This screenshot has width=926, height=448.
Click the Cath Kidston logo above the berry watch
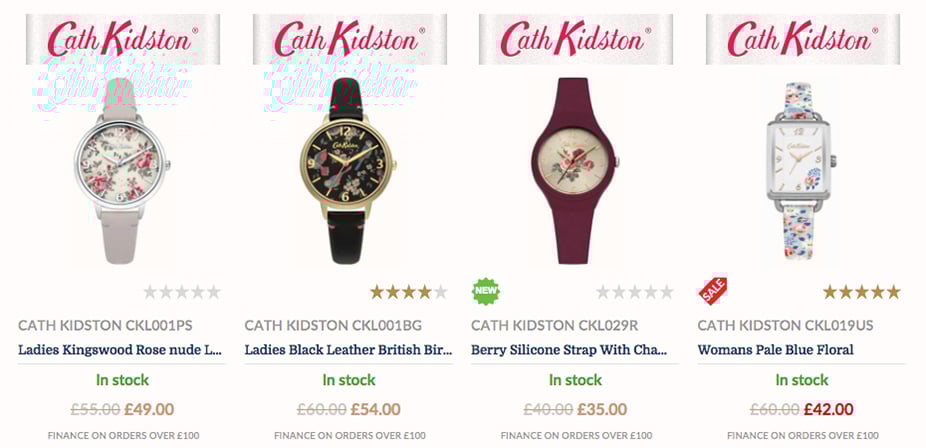[x=576, y=40]
